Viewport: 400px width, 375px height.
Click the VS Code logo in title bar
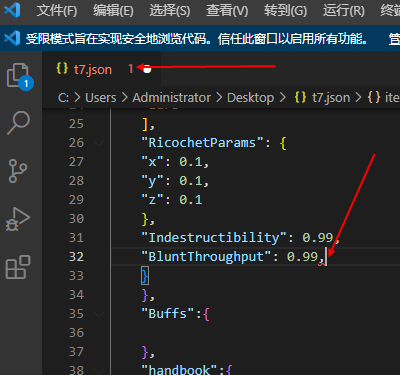click(12, 10)
